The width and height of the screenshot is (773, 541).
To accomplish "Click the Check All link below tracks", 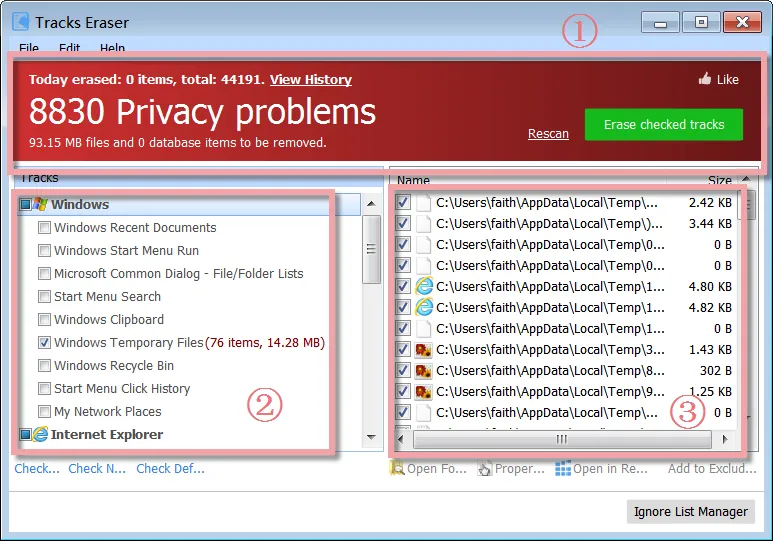I will [x=37, y=469].
